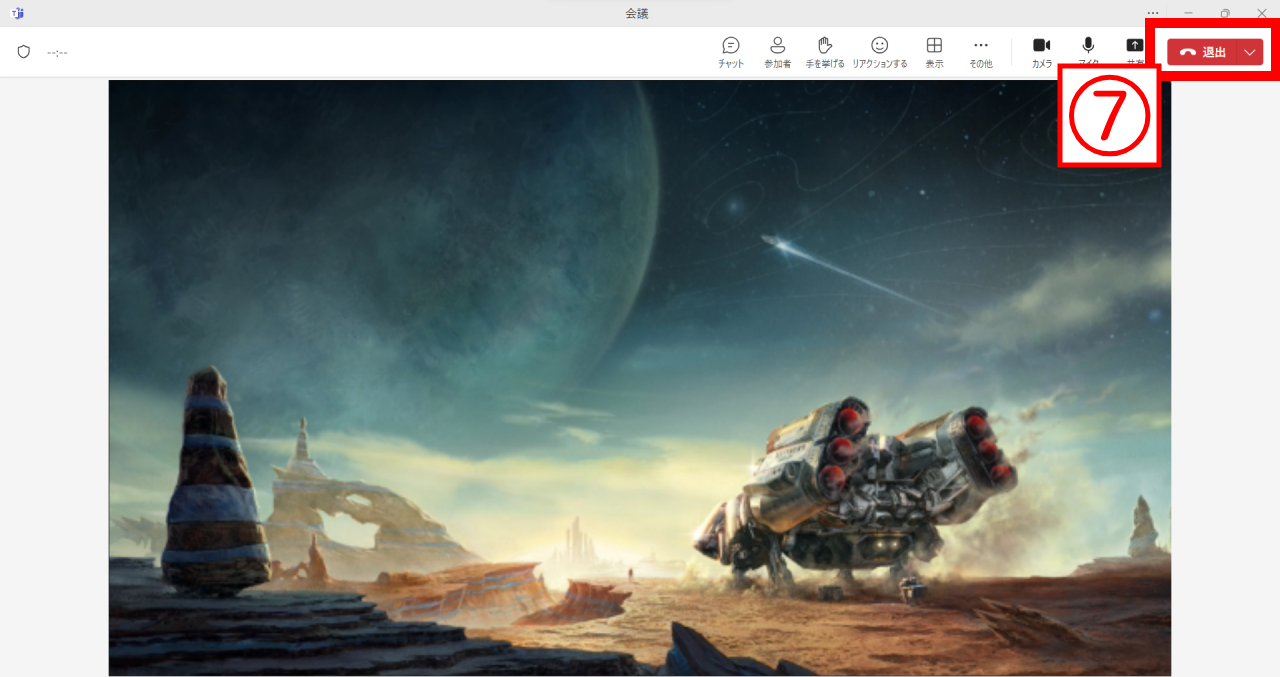Open the title bar ellipsis menu

[1153, 13]
